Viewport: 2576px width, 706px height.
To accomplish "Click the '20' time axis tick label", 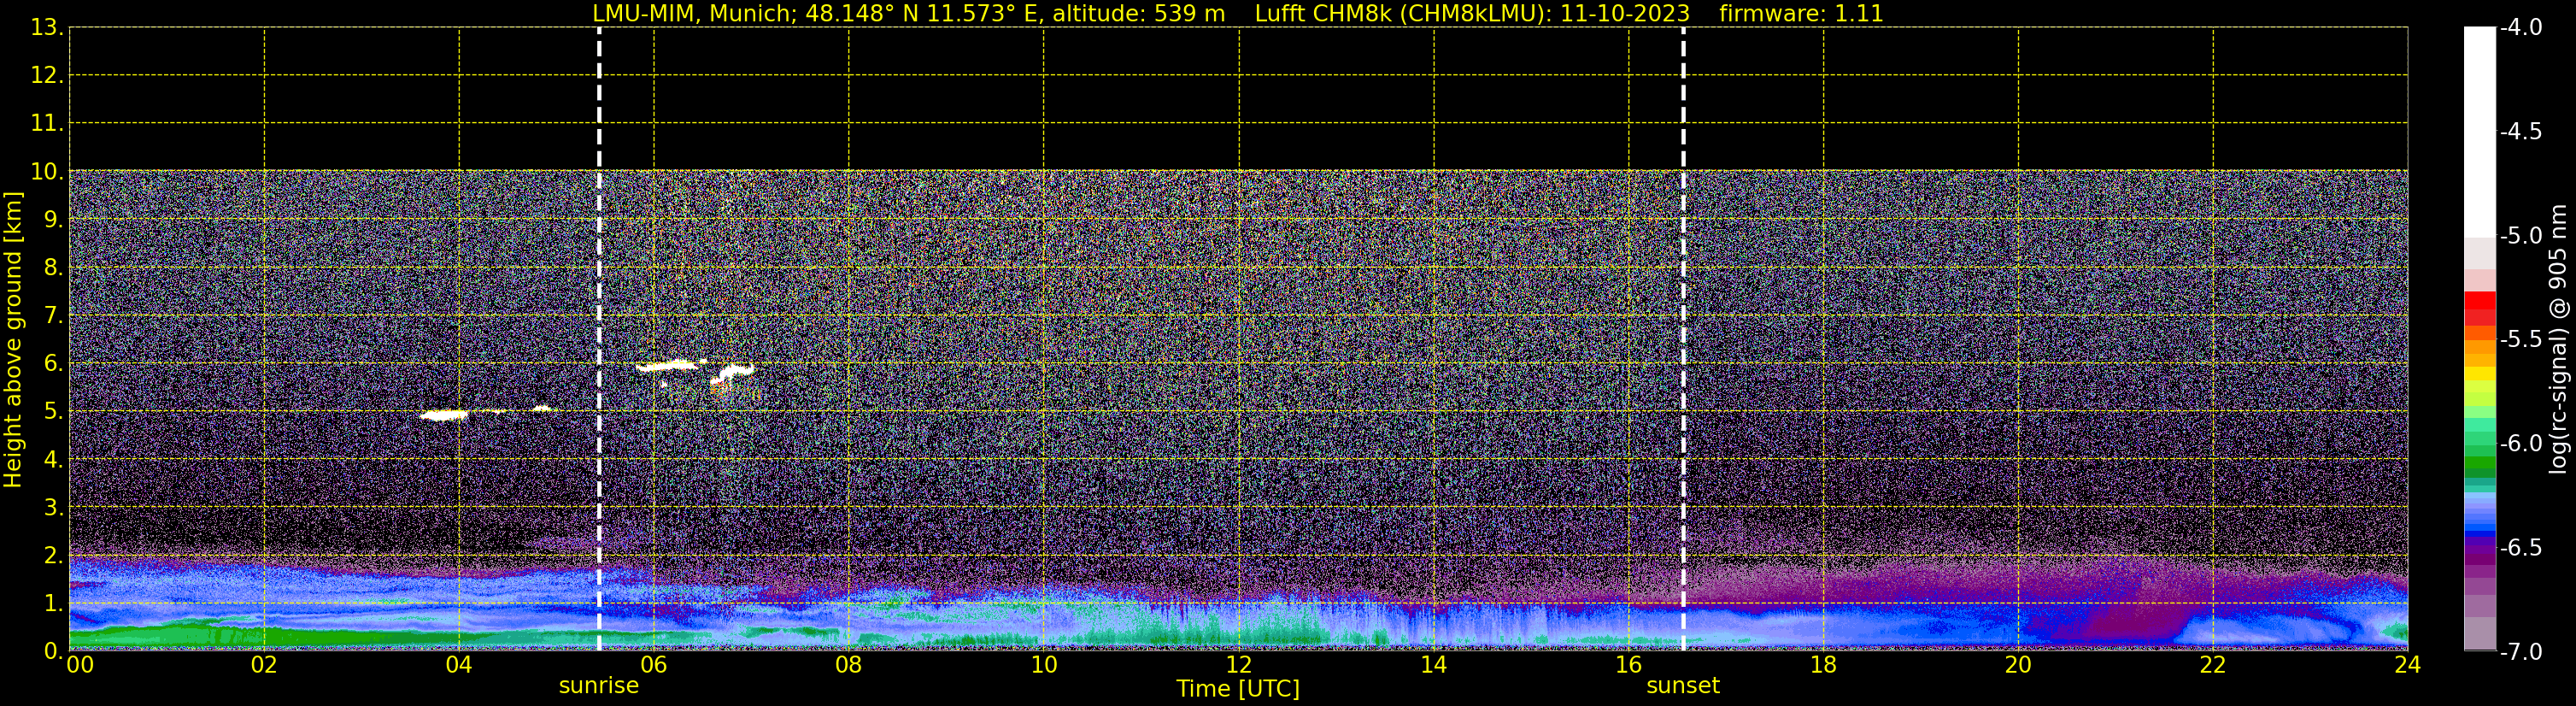I will [x=2018, y=665].
